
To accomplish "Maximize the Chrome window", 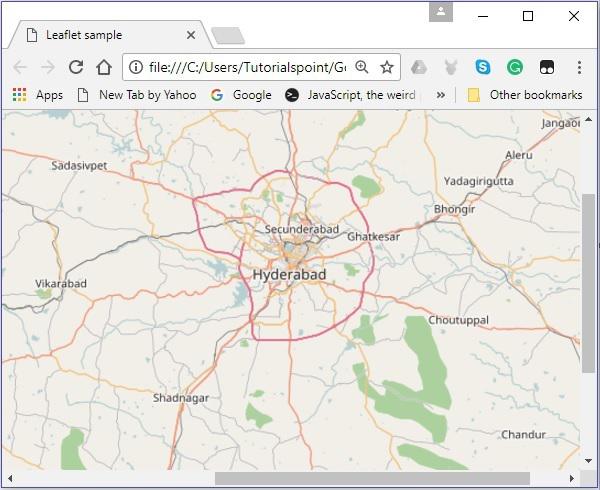I will [x=528, y=16].
